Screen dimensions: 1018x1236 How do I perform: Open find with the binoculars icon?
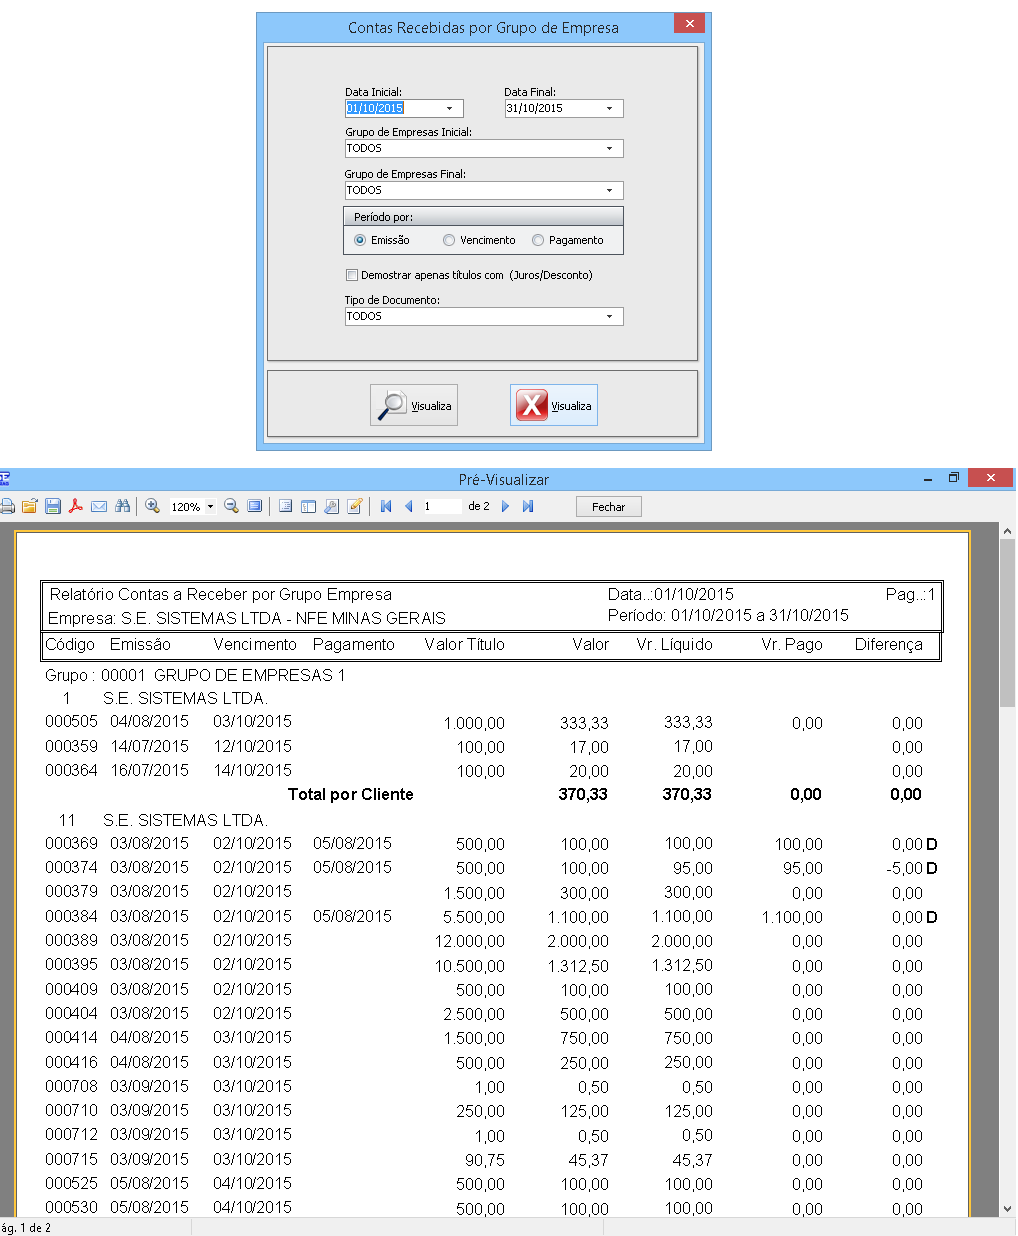(123, 507)
